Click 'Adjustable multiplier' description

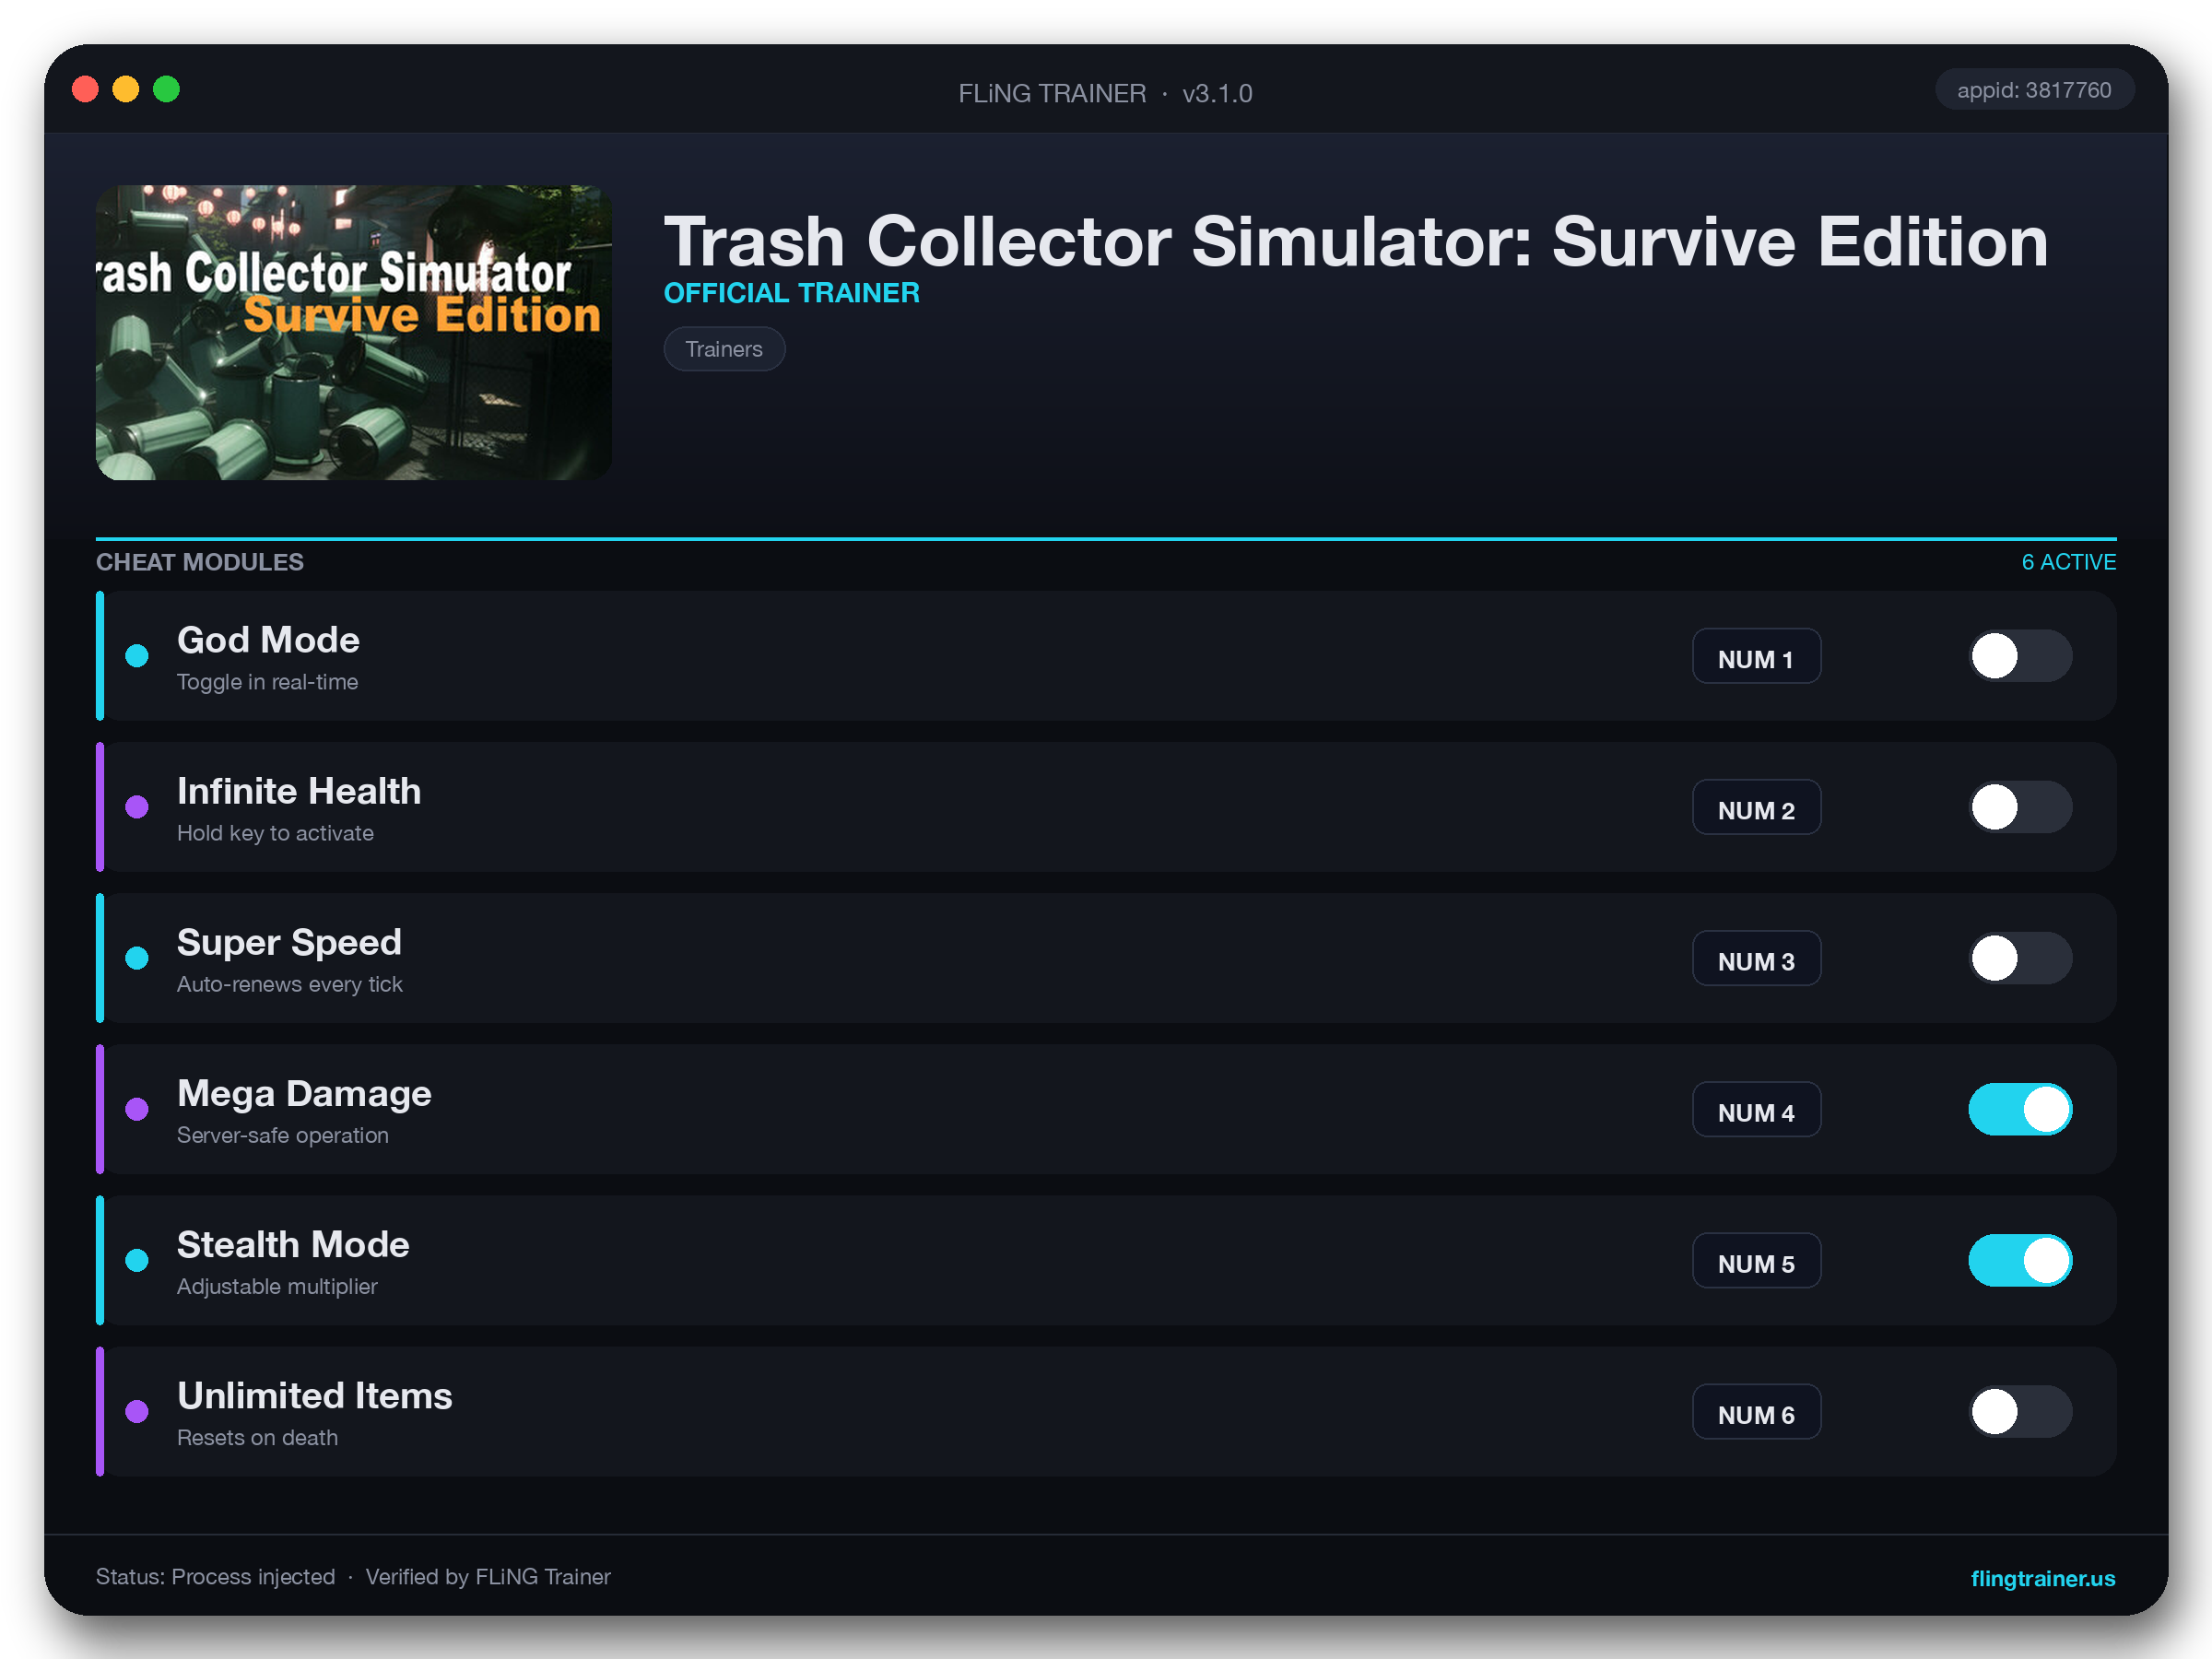(277, 1286)
